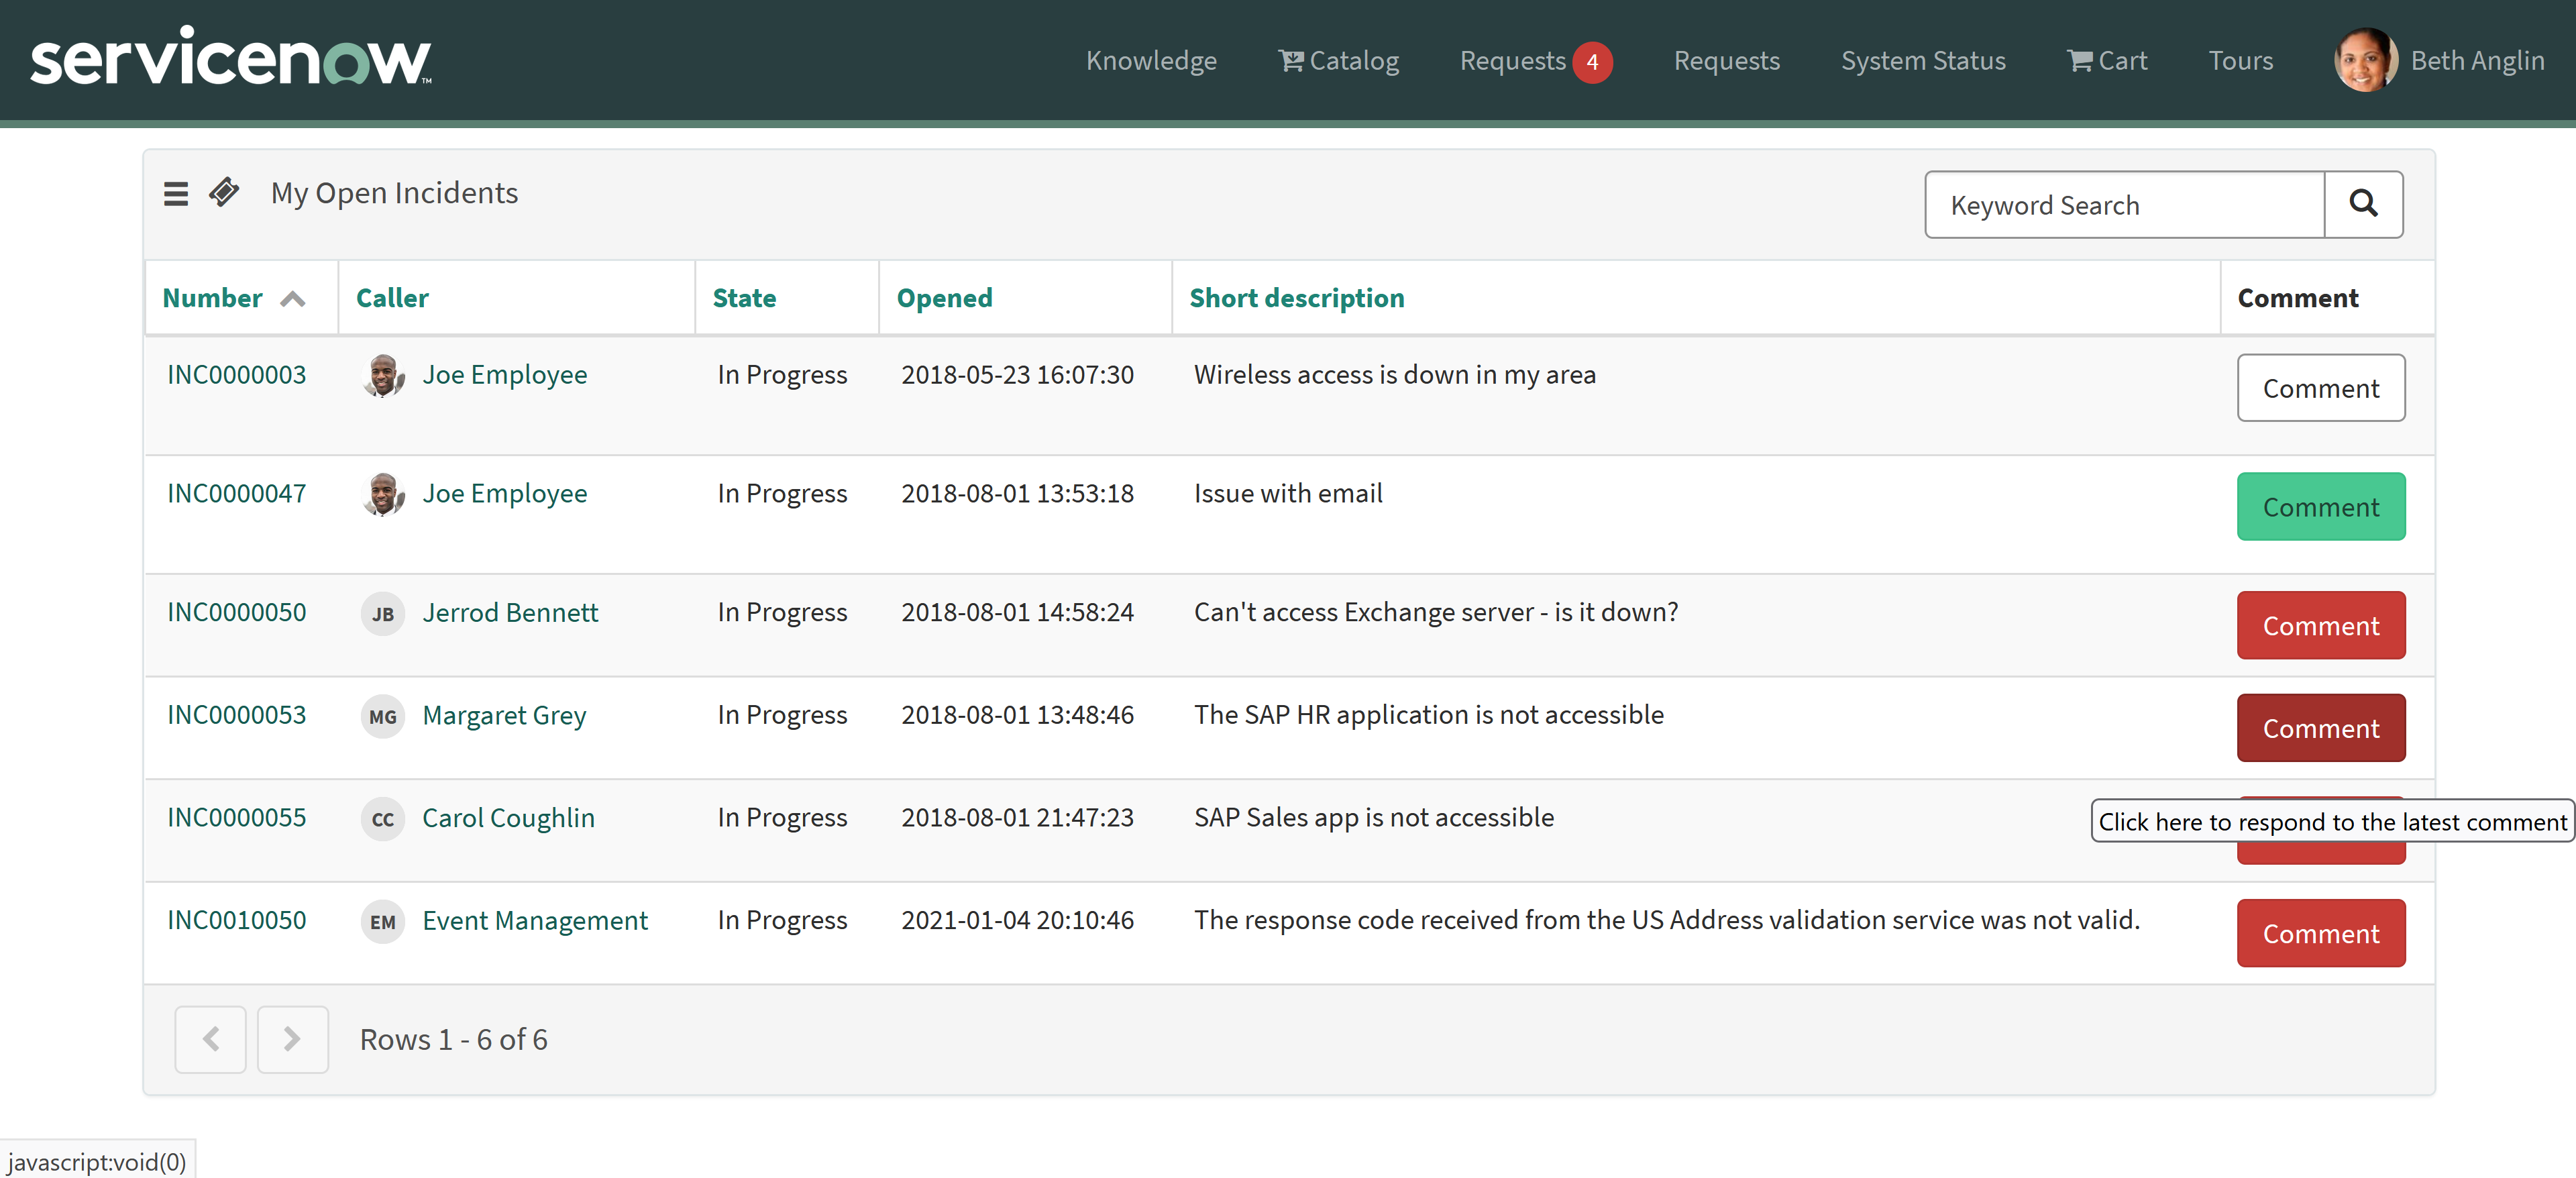This screenshot has height=1178, width=2576.
Task: Click the next page chevron in pagination
Action: pos(292,1039)
